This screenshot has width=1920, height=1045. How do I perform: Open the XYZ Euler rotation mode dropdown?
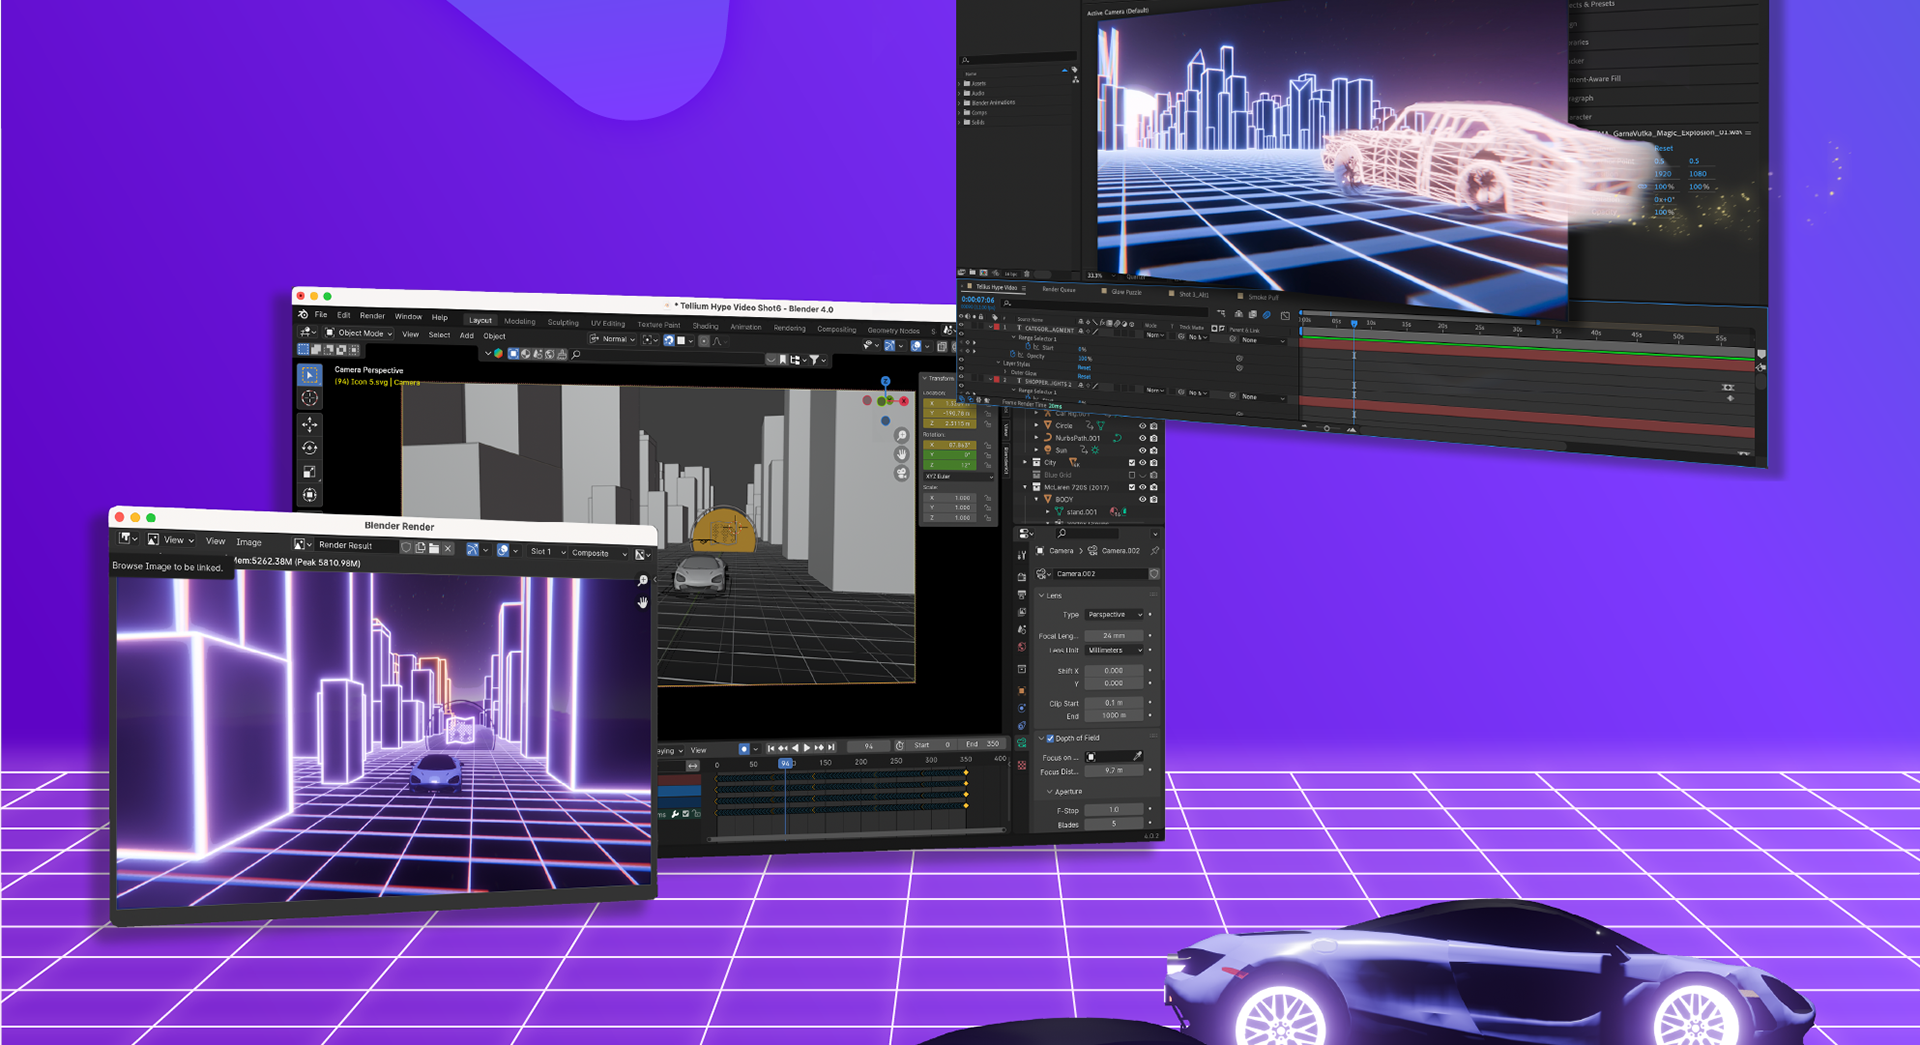[958, 476]
